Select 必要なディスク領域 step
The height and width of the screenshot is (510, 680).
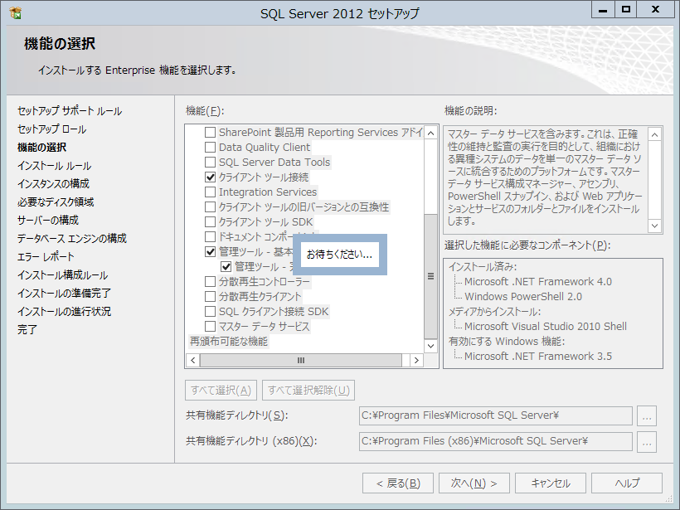(56, 202)
